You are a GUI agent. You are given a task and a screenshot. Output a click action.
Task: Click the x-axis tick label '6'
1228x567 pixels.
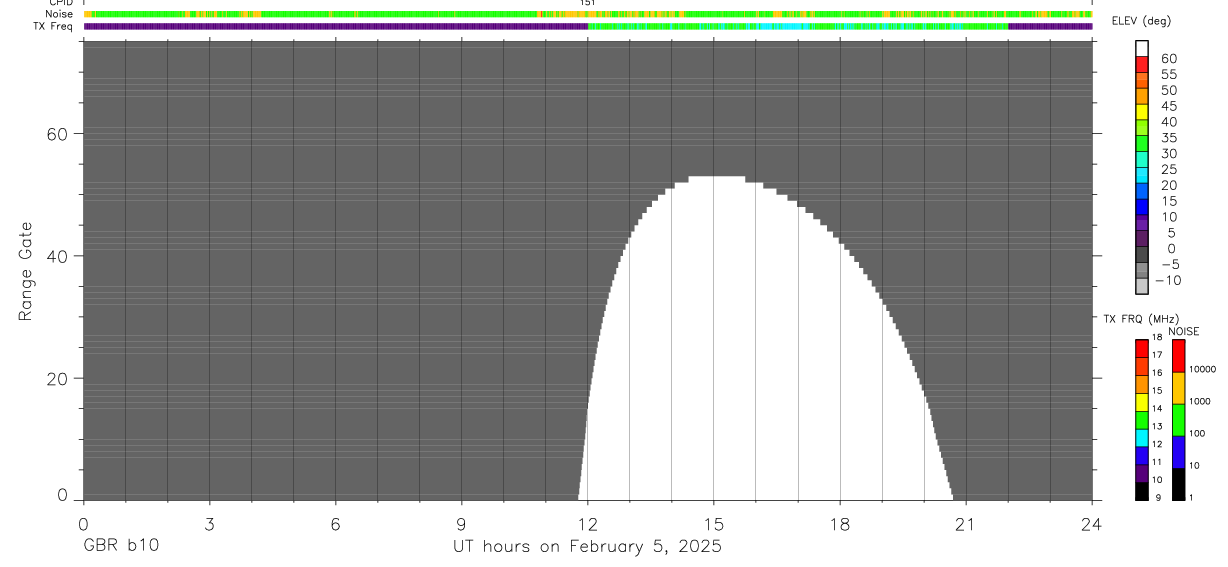tap(335, 524)
